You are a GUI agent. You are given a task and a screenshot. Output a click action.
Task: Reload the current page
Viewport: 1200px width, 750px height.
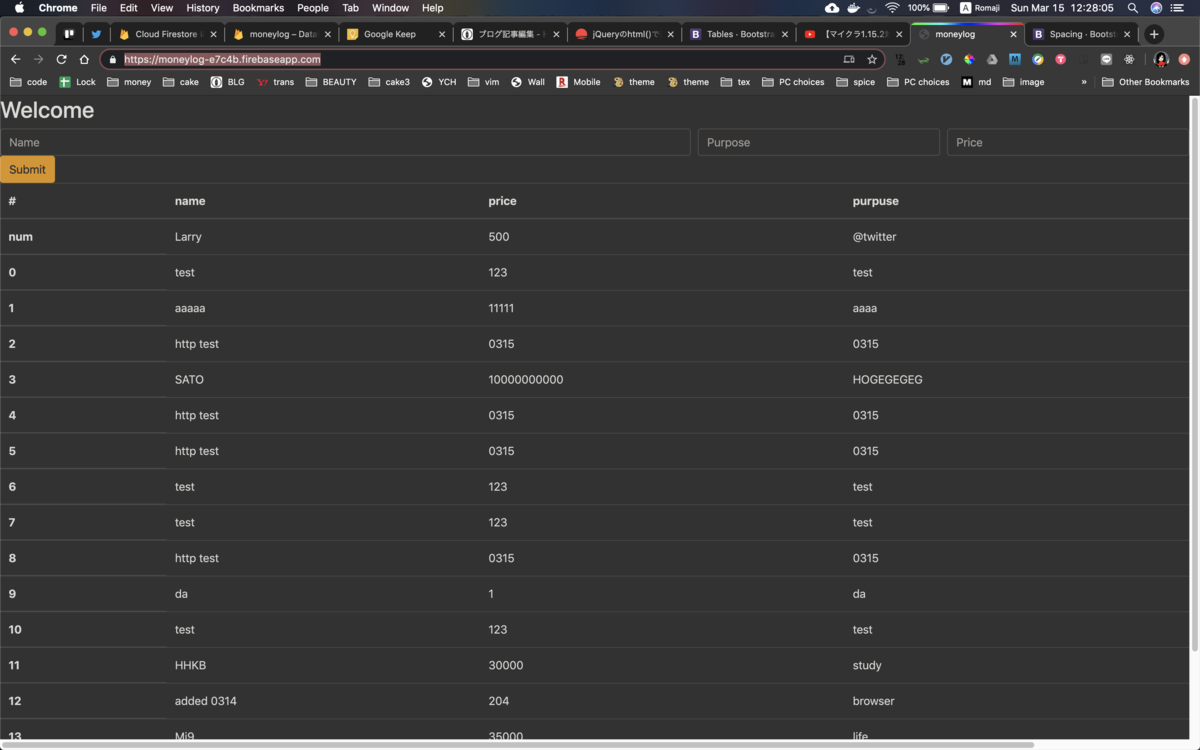pos(61,59)
